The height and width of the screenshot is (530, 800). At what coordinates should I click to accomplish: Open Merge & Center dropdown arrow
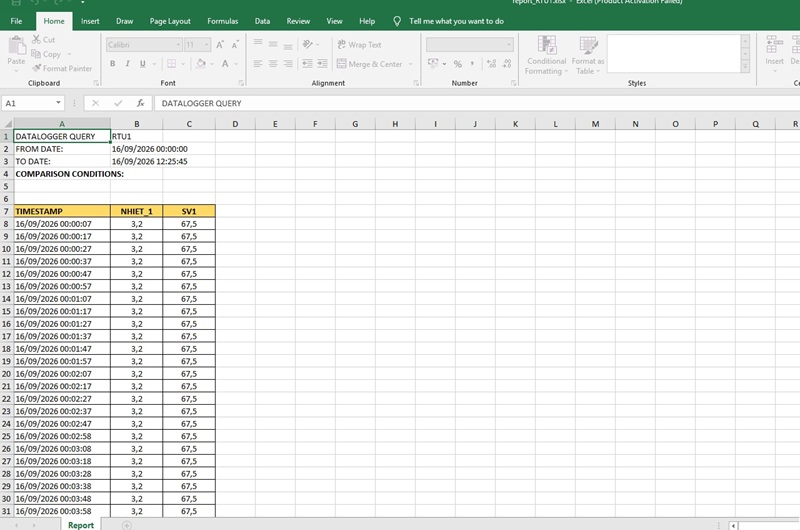[411, 64]
